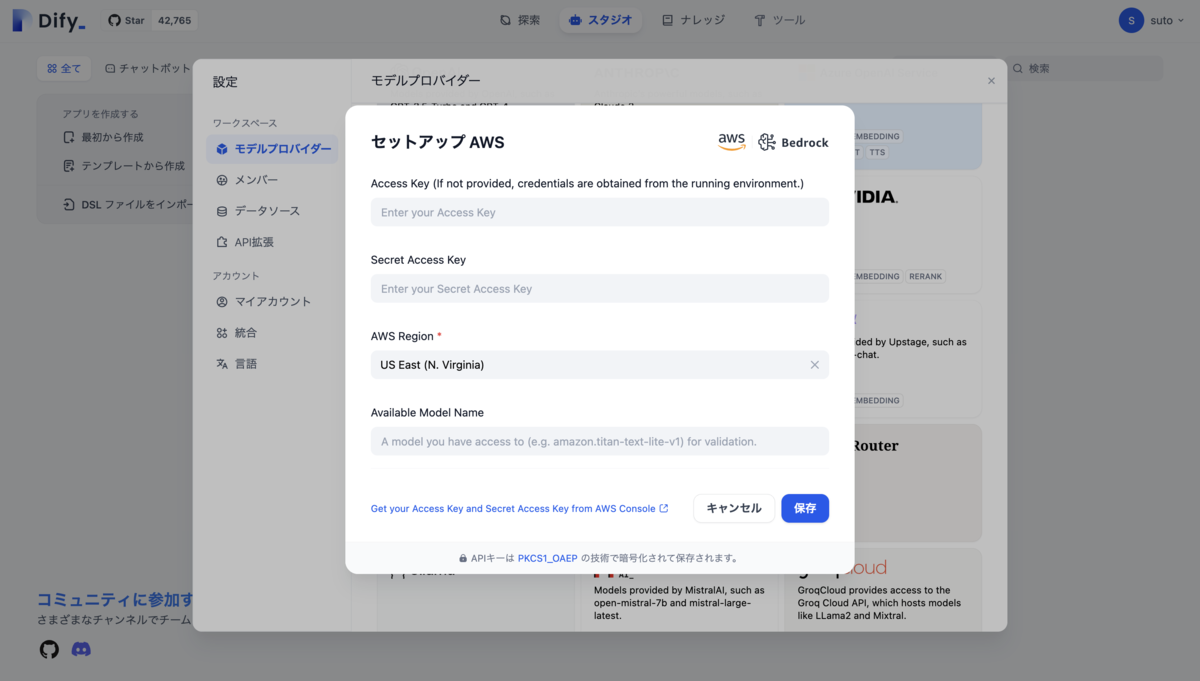Image resolution: width=1200 pixels, height=681 pixels.
Task: Click the ツール hammer icon
Action: [759, 20]
